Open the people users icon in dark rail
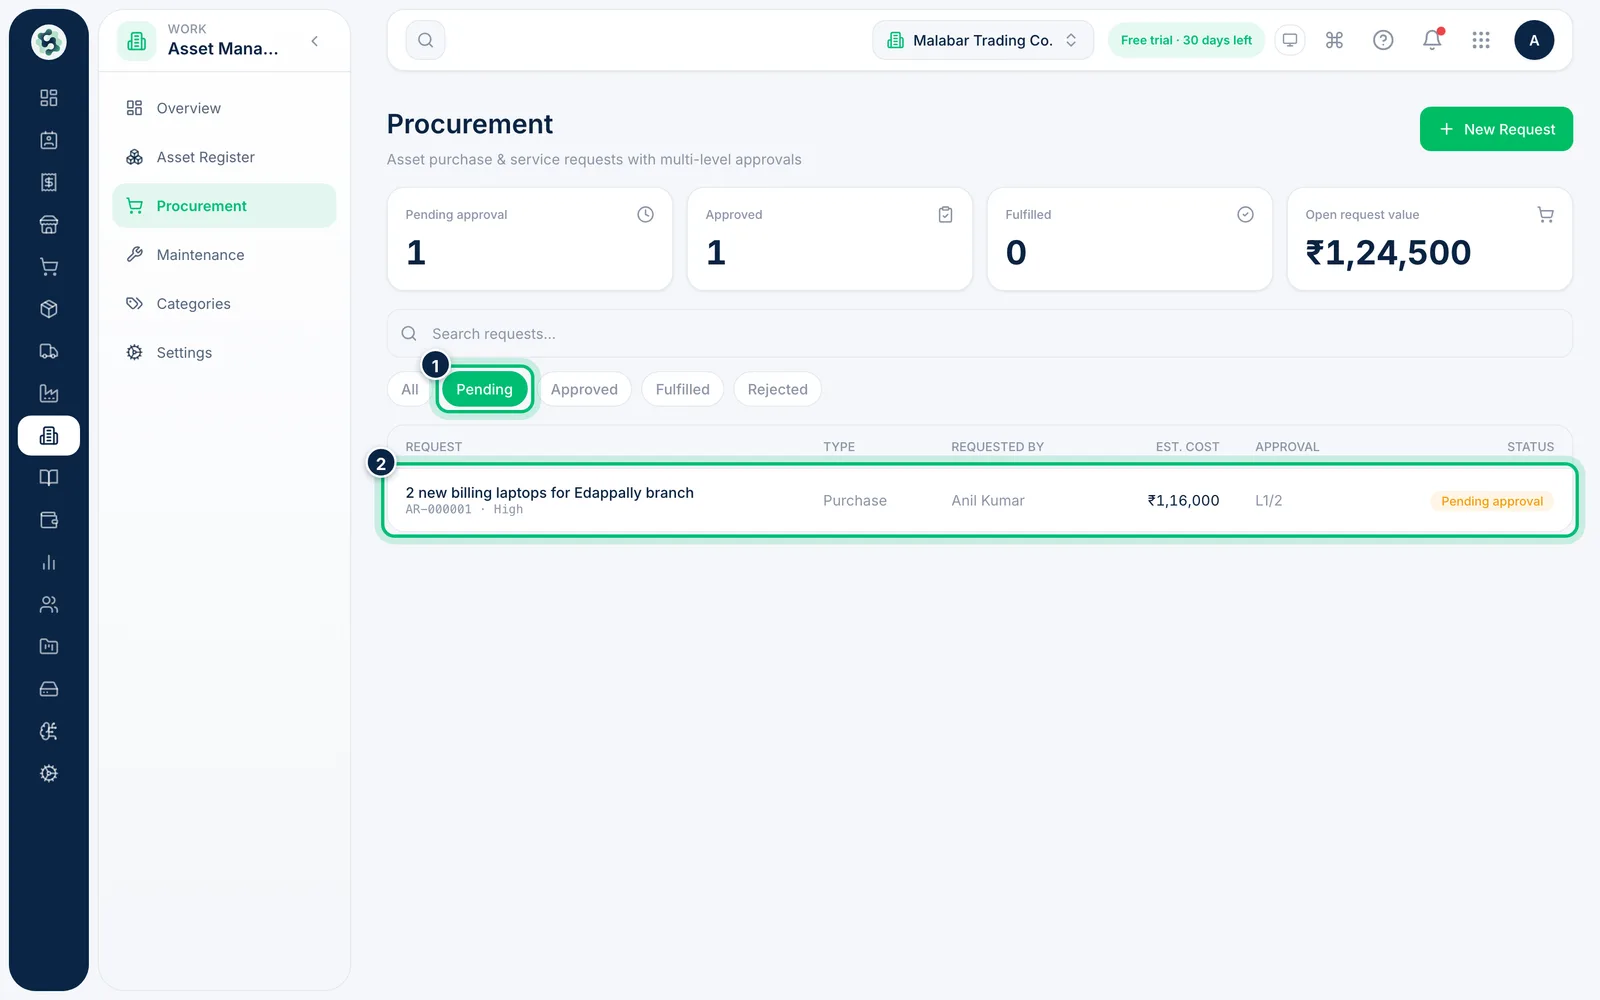The width and height of the screenshot is (1600, 1000). click(48, 605)
